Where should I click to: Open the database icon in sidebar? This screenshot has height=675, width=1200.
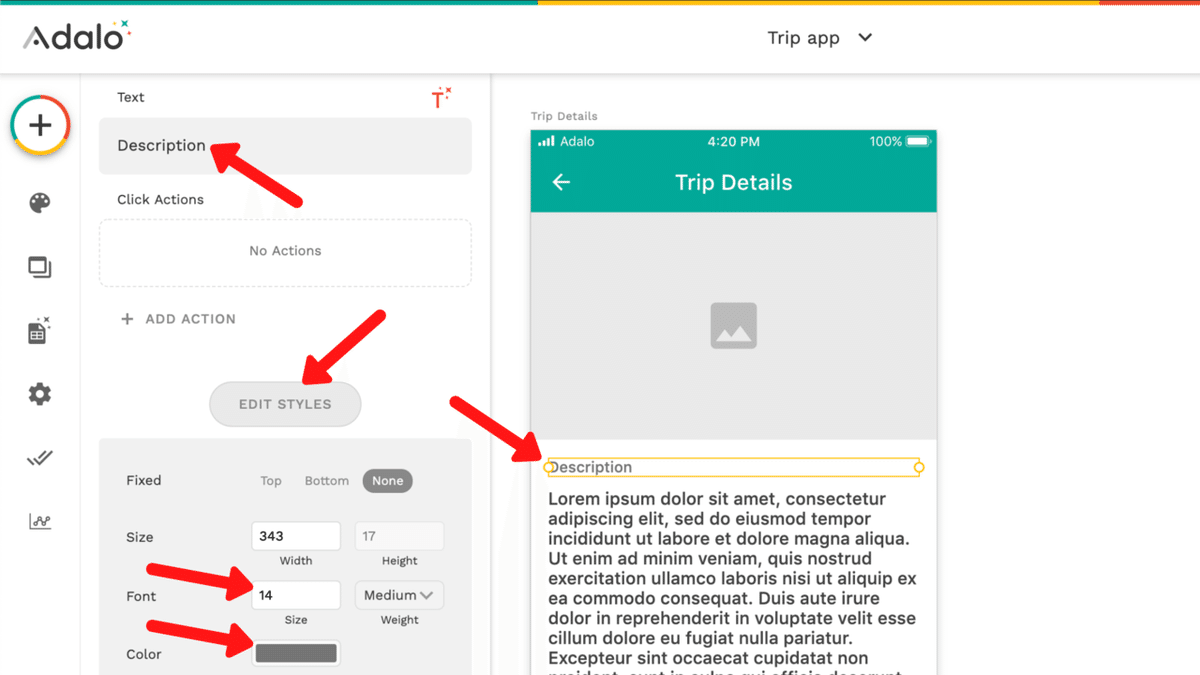(39, 331)
